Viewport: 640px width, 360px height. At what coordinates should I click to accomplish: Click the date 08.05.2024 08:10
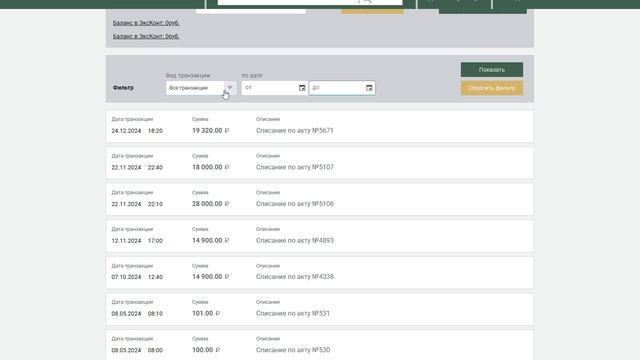click(x=137, y=314)
